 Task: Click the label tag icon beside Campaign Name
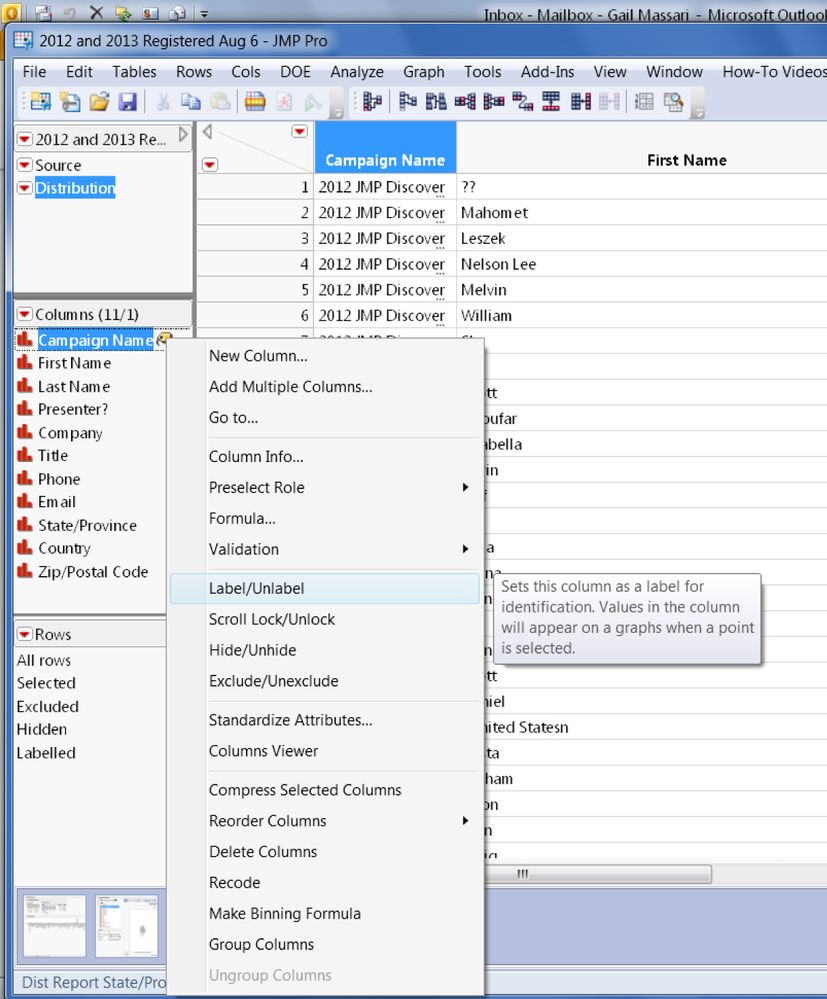[x=164, y=339]
